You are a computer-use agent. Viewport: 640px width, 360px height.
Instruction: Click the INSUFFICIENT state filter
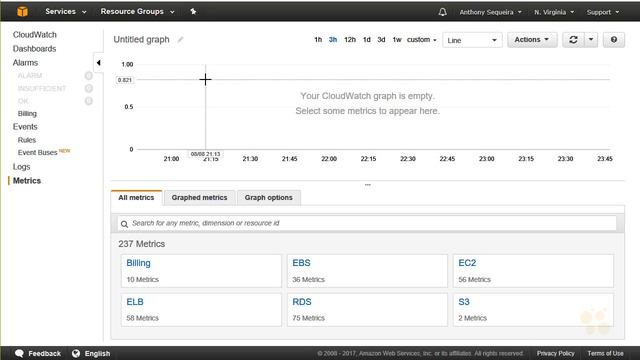click(x=42, y=88)
